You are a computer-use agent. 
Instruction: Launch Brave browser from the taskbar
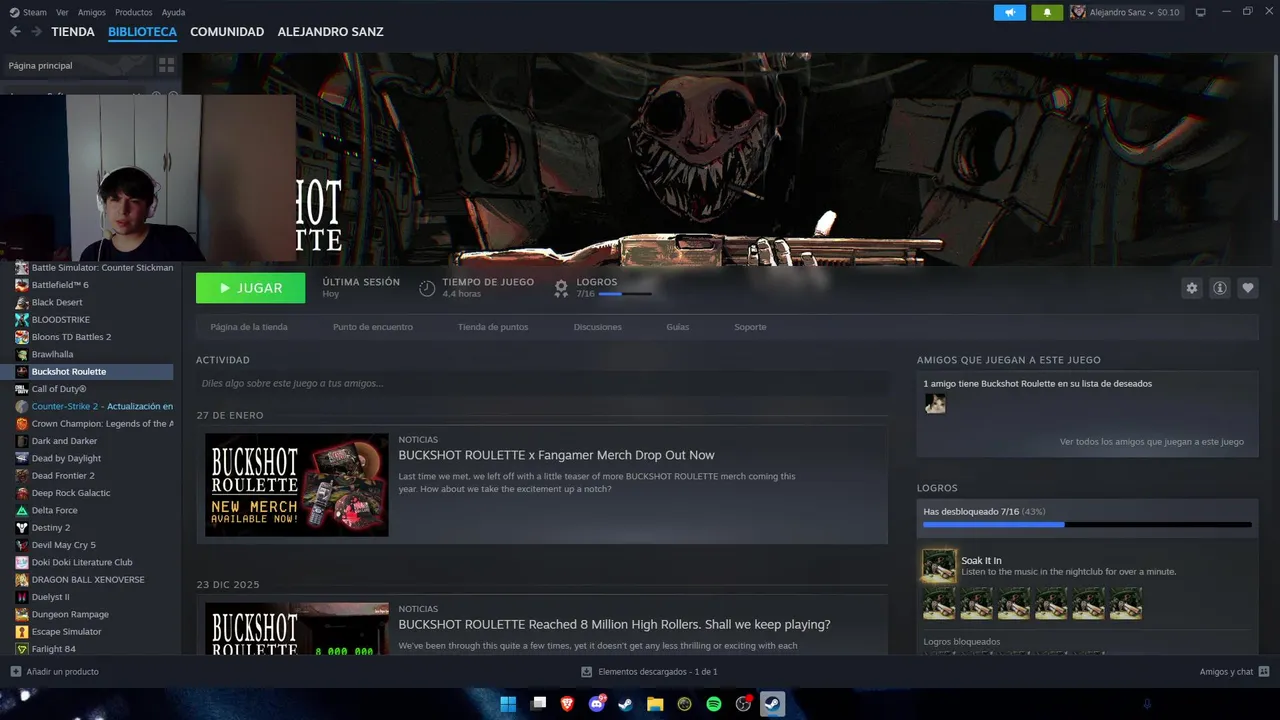567,704
